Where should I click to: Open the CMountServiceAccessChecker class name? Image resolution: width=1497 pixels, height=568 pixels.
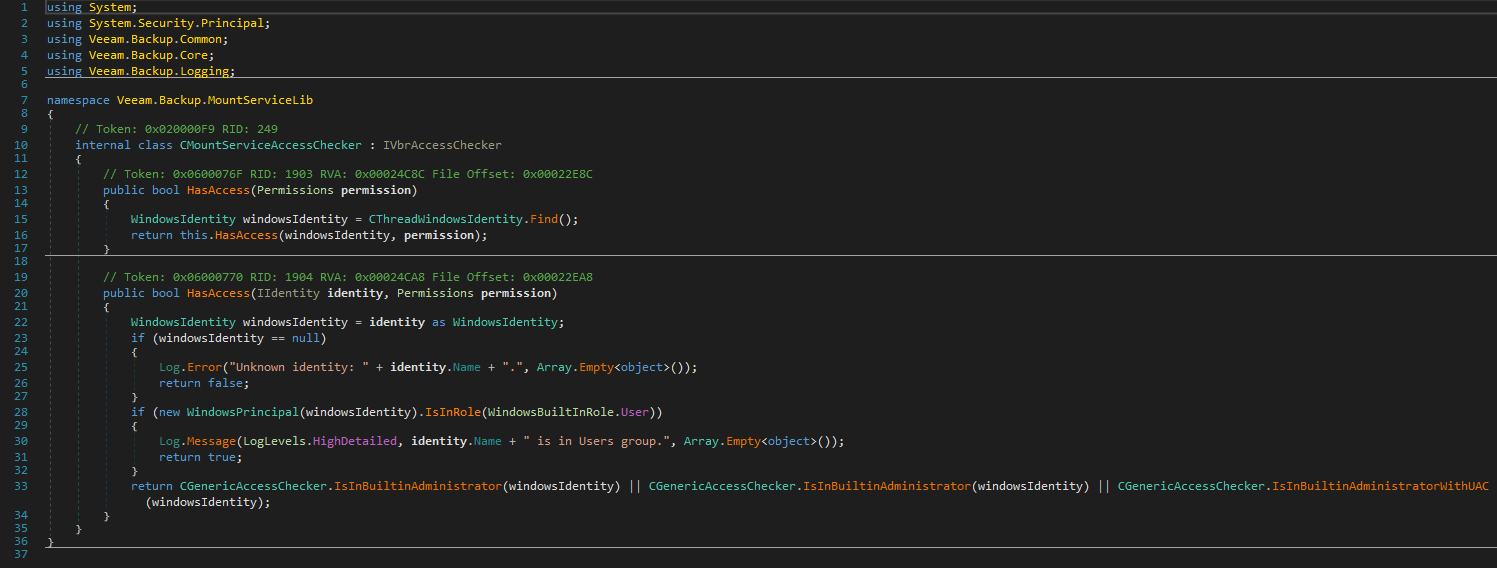click(271, 145)
